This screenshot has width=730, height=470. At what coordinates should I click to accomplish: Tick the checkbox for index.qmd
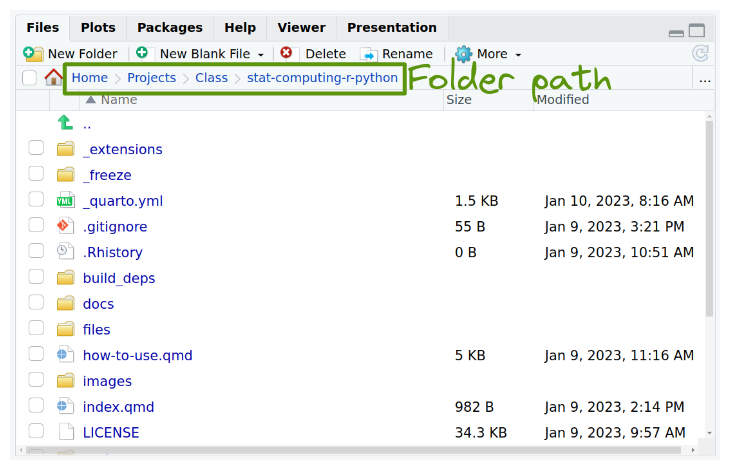point(36,407)
